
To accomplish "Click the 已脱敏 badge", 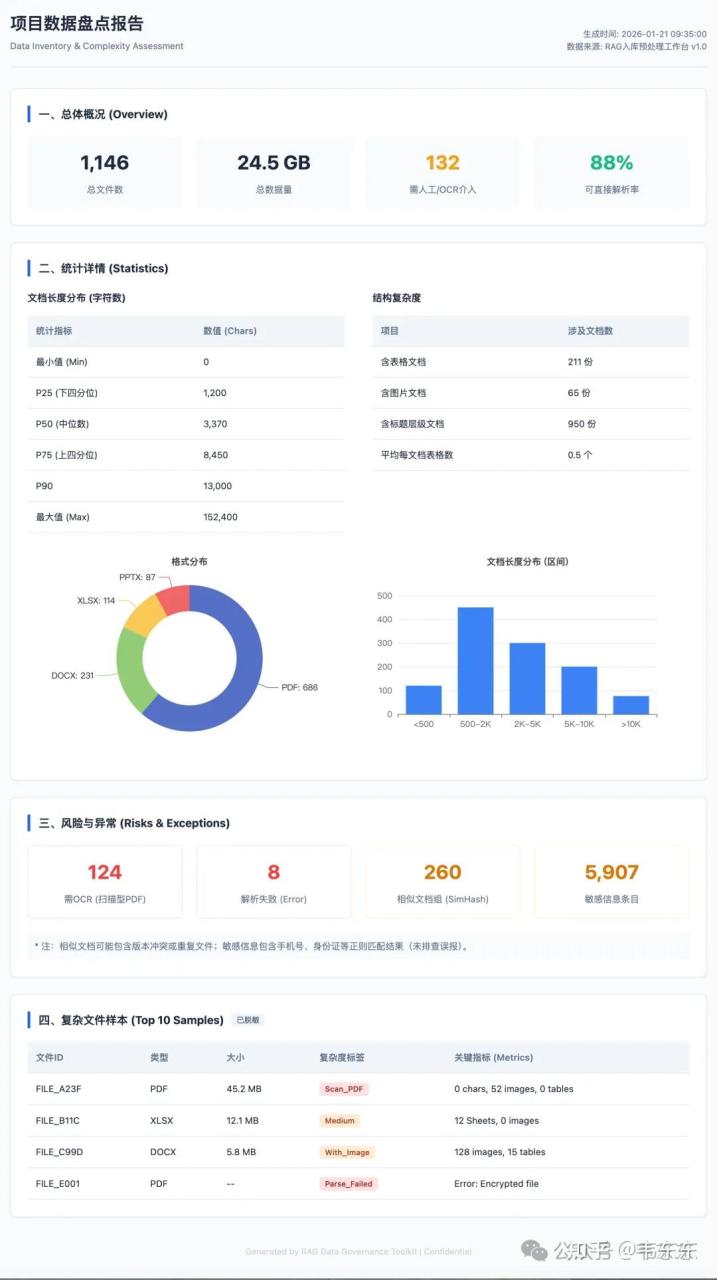I will point(248,1020).
